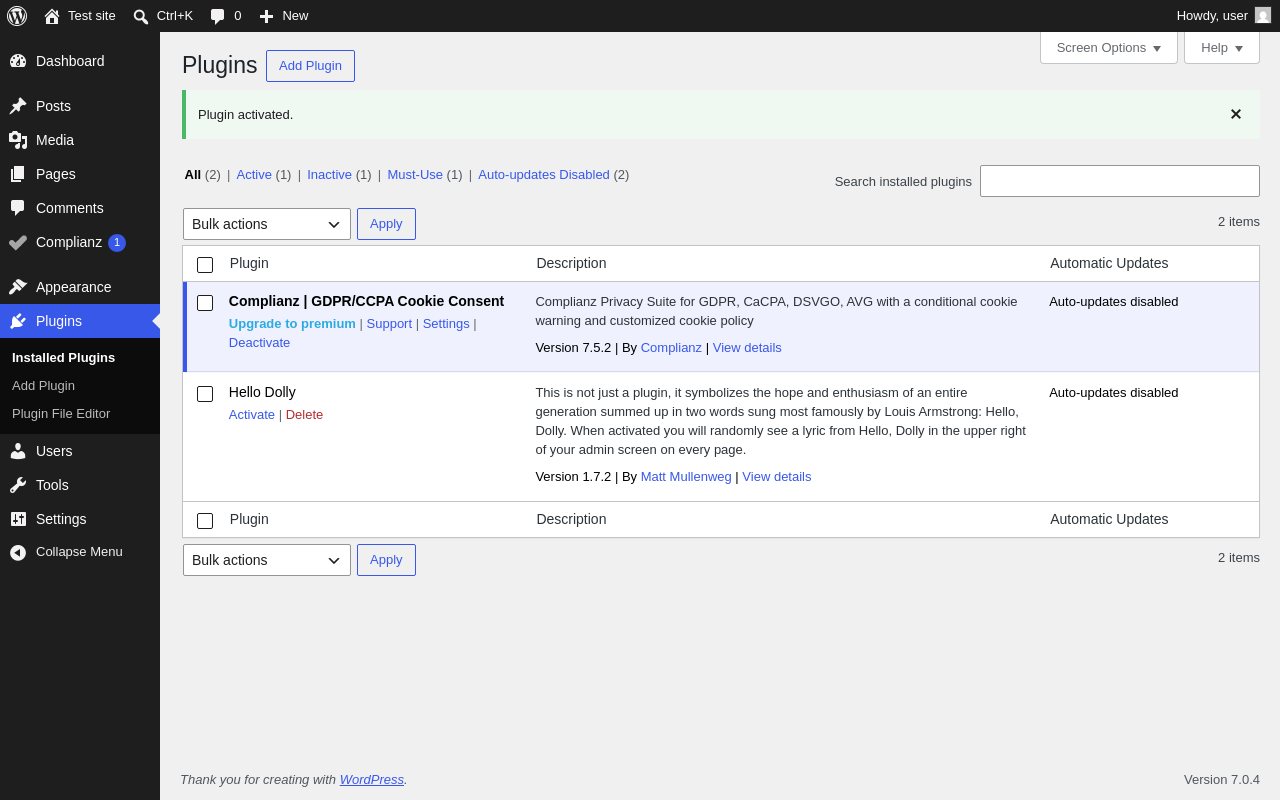1280x800 pixels.
Task: Filter plugins by Must-Use
Action: [x=415, y=174]
